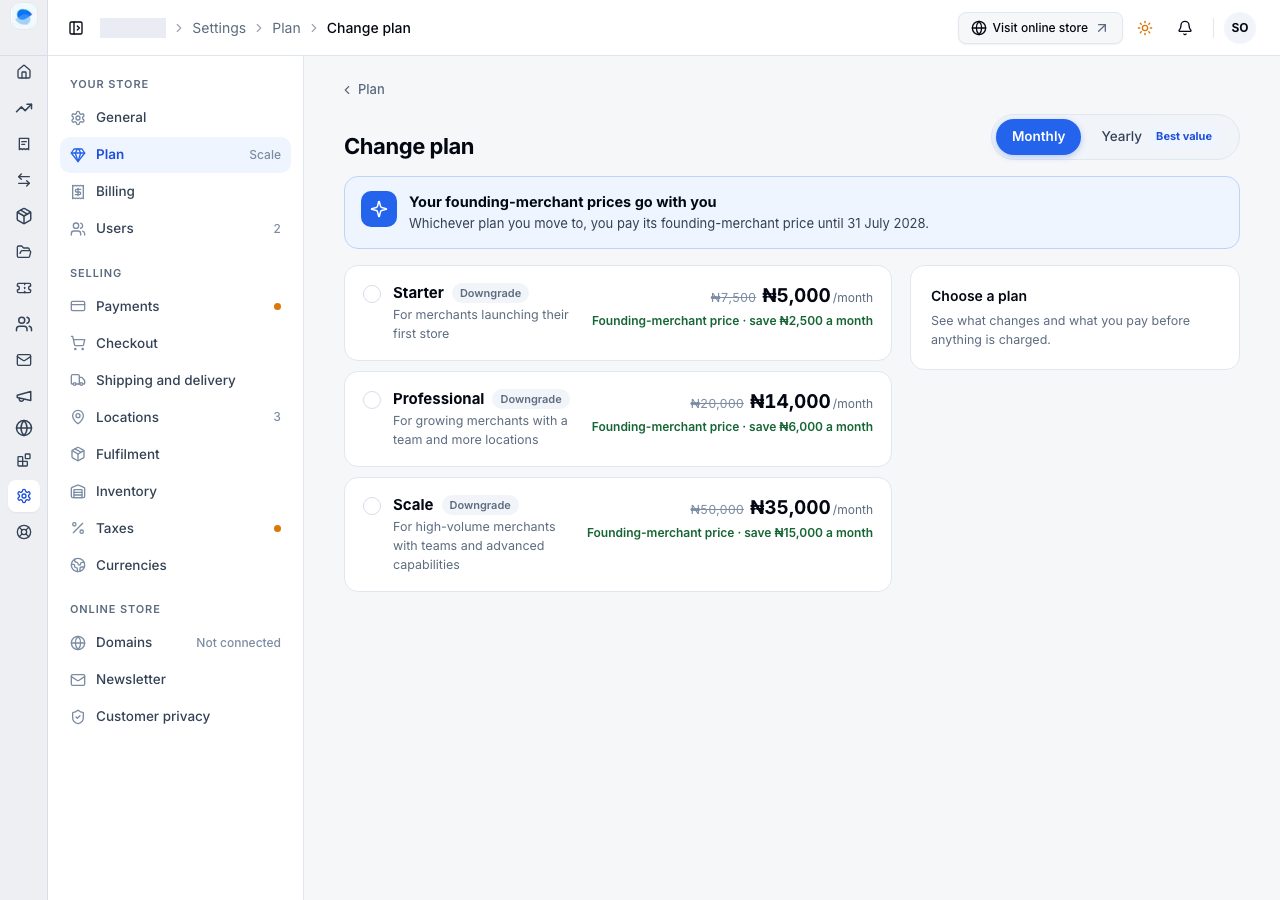The height and width of the screenshot is (900, 1280).
Task: Open the General settings page
Action: pos(176,118)
